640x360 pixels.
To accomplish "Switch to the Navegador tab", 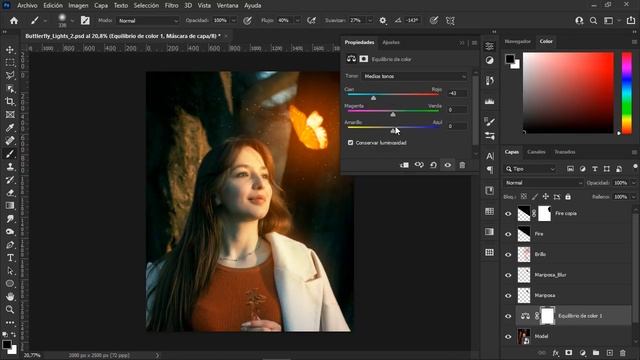I will pyautogui.click(x=518, y=41).
